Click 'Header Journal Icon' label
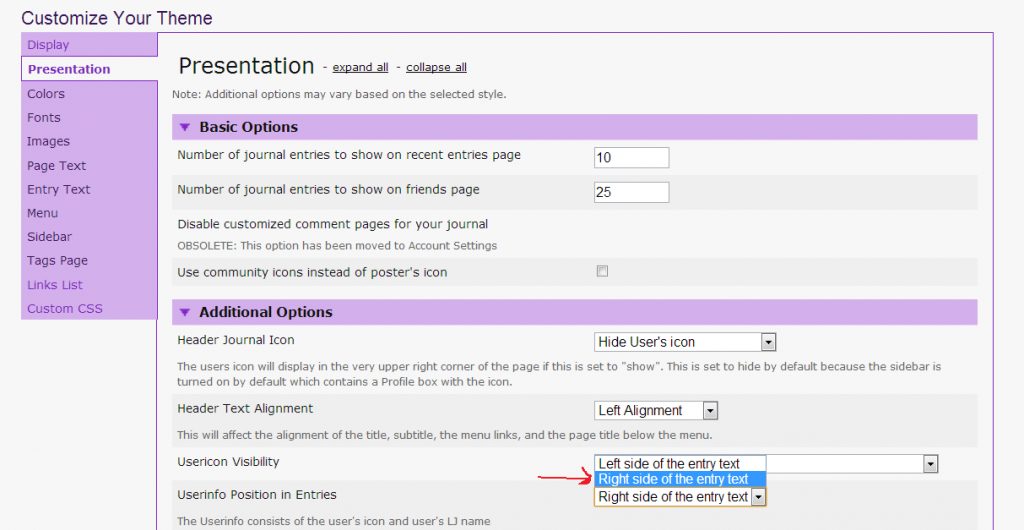Image resolution: width=1024 pixels, height=530 pixels. point(236,340)
